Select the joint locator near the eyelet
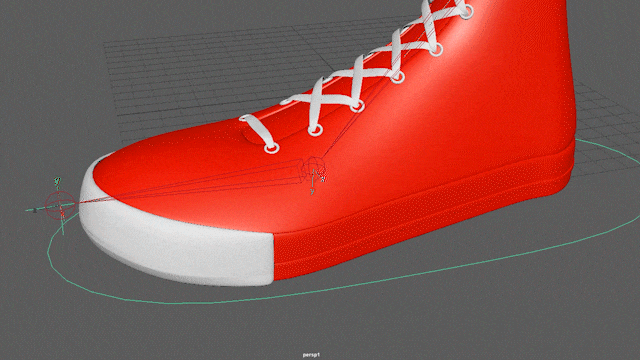This screenshot has width=640, height=360. click(x=314, y=169)
